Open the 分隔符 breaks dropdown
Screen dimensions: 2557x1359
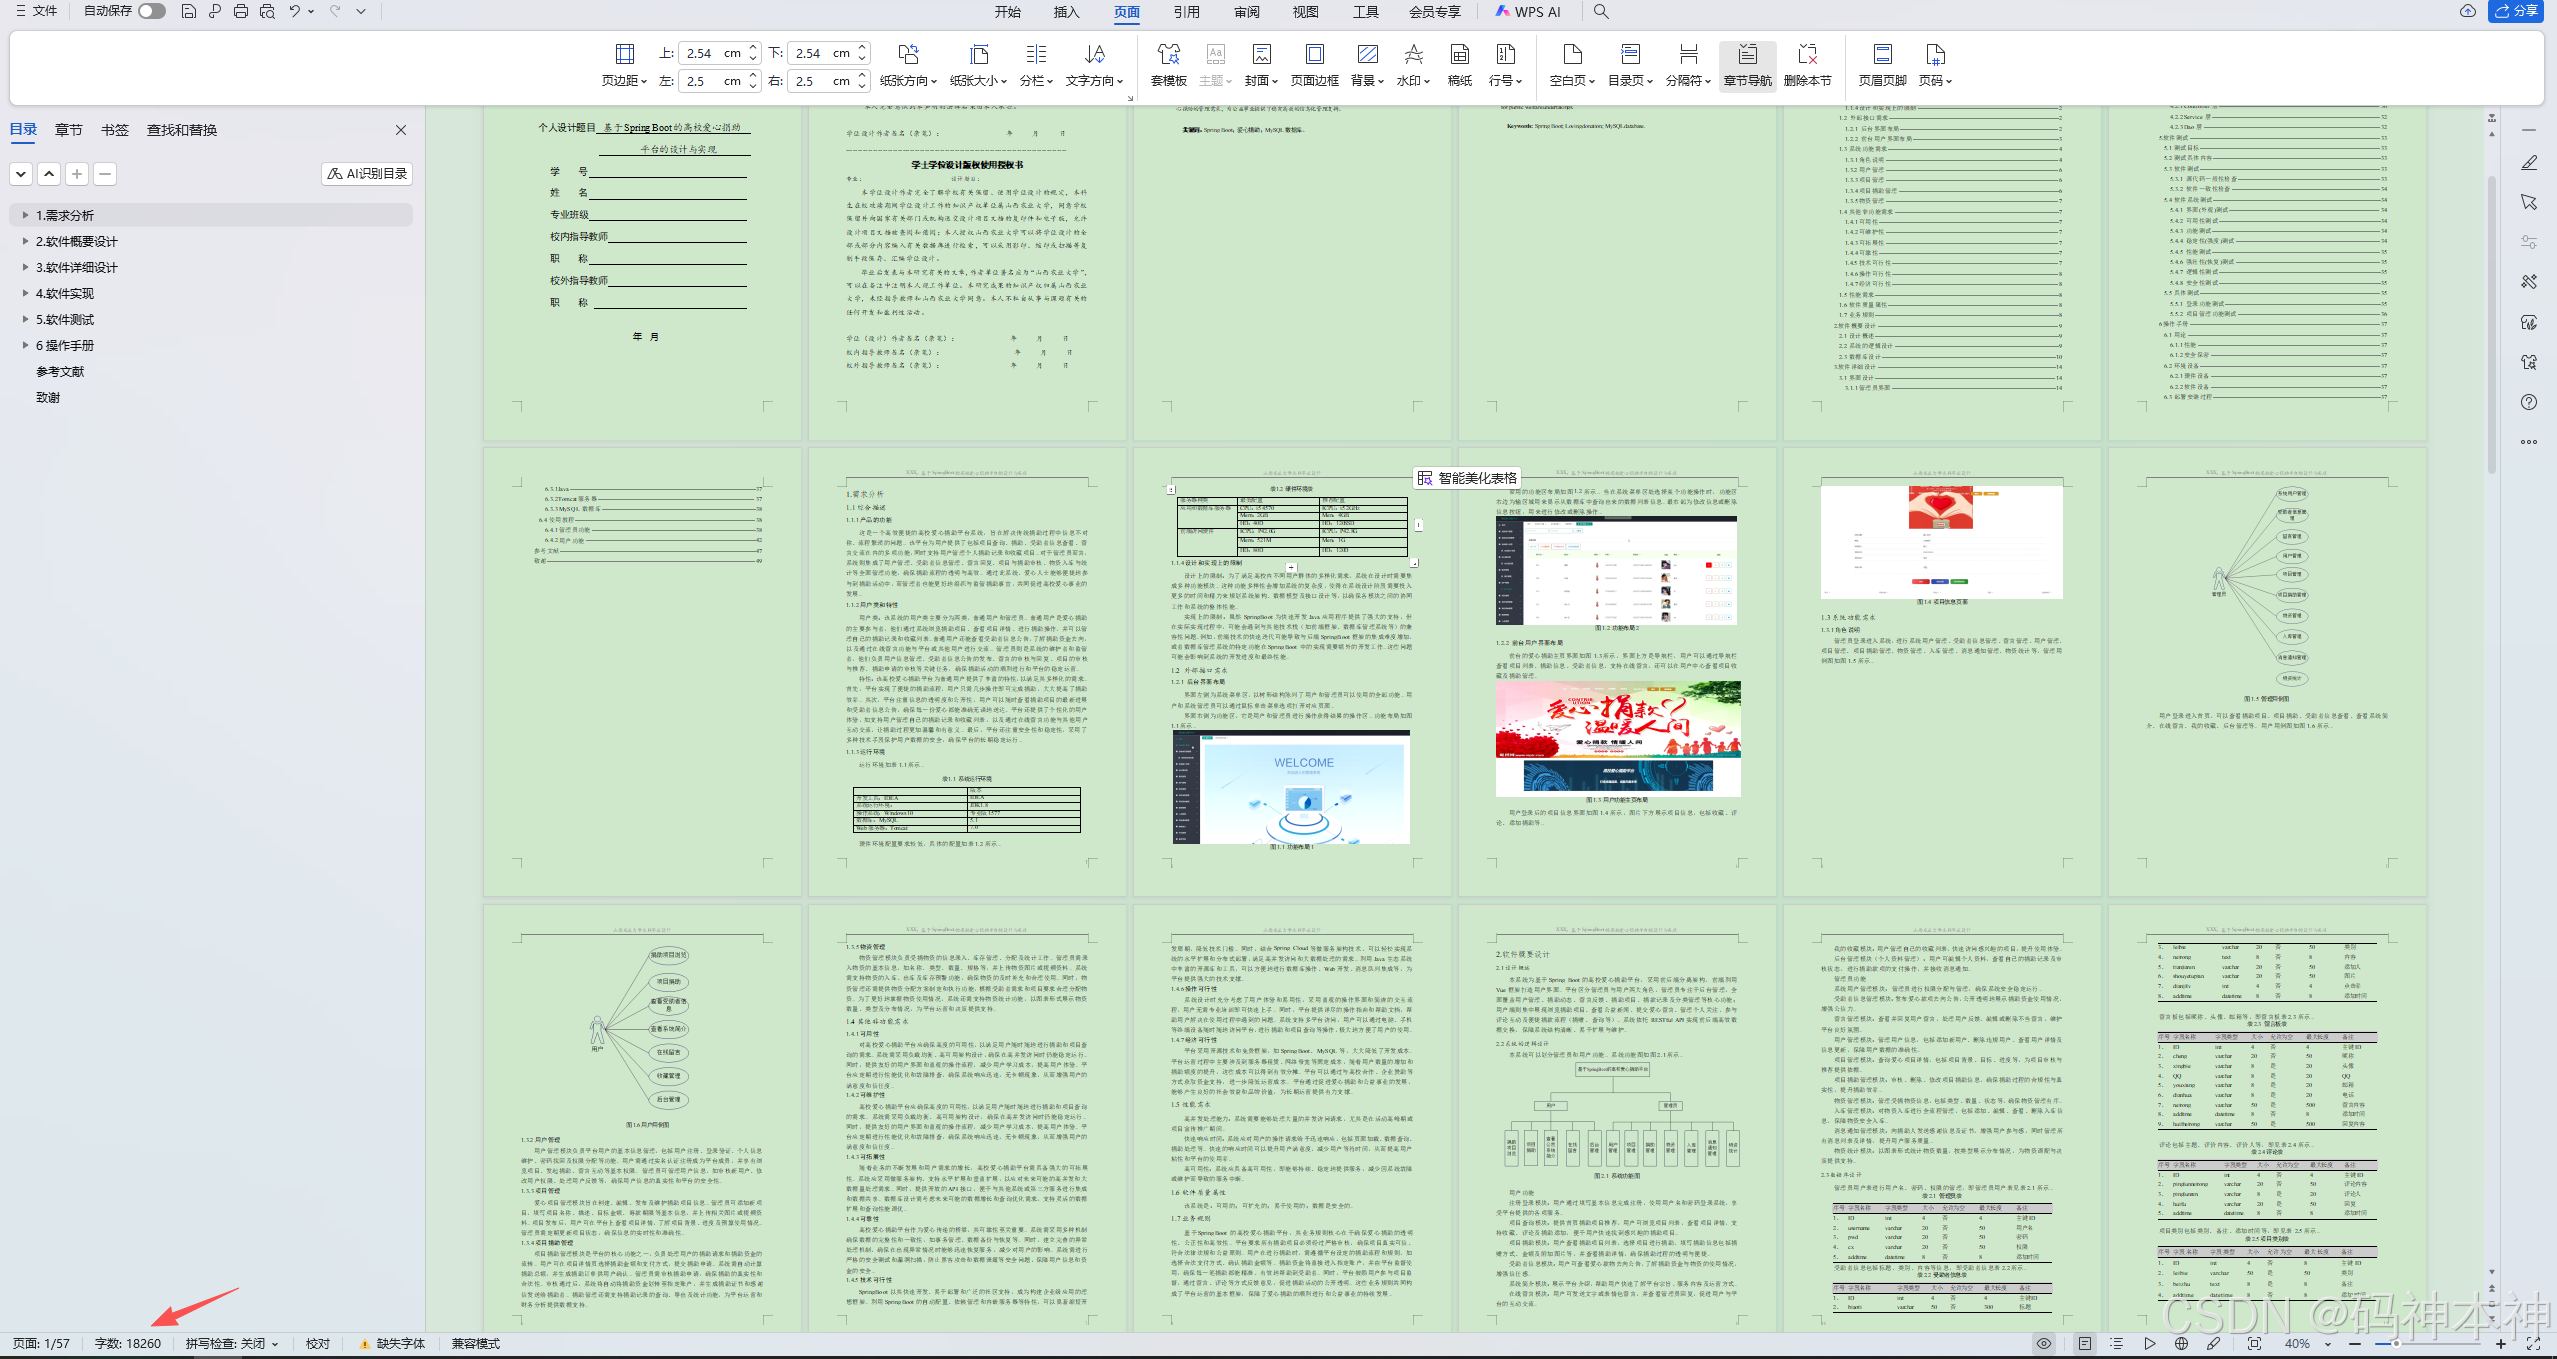[x=1688, y=80]
